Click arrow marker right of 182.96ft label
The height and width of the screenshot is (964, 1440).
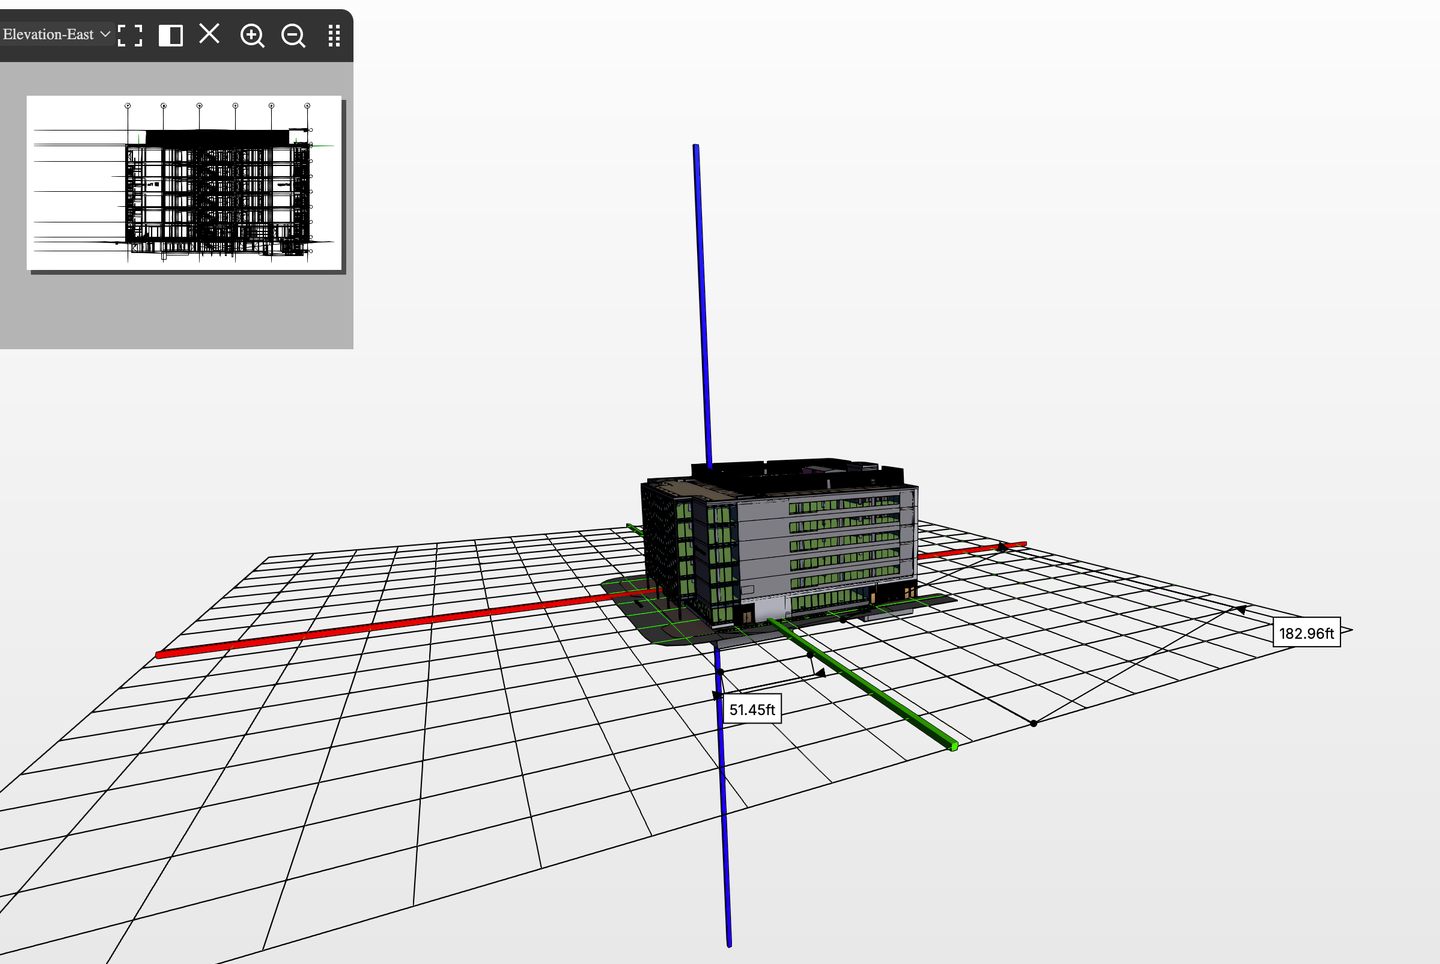pyautogui.click(x=1347, y=631)
